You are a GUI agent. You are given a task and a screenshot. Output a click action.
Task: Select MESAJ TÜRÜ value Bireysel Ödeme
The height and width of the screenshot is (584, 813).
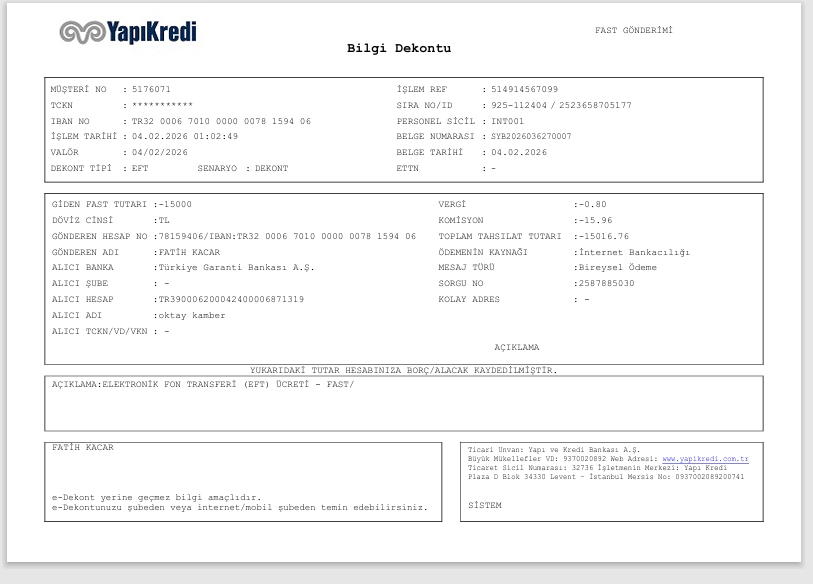[618, 268]
